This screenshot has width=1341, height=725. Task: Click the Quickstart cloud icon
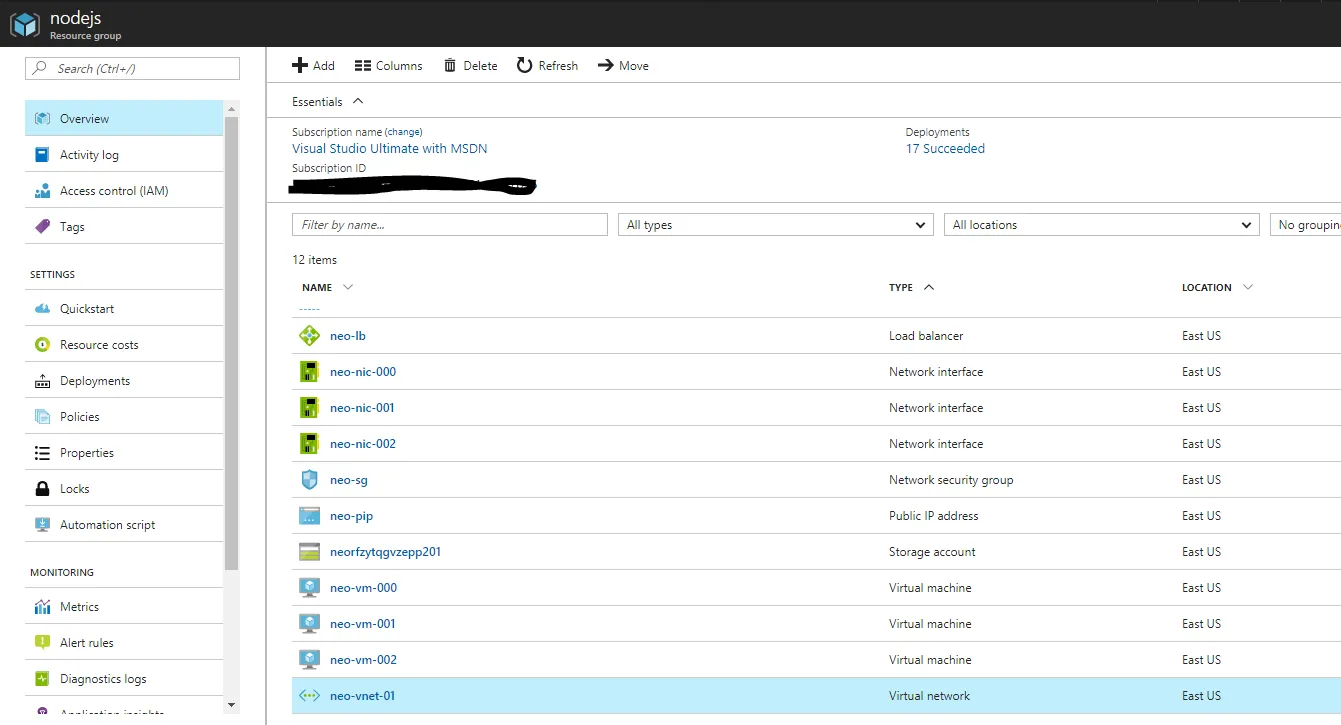point(42,309)
